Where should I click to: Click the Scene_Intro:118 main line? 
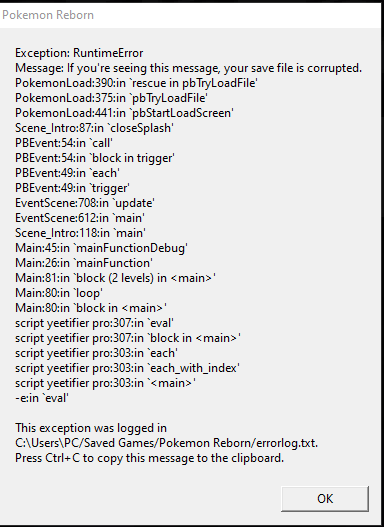pyautogui.click(x=80, y=233)
